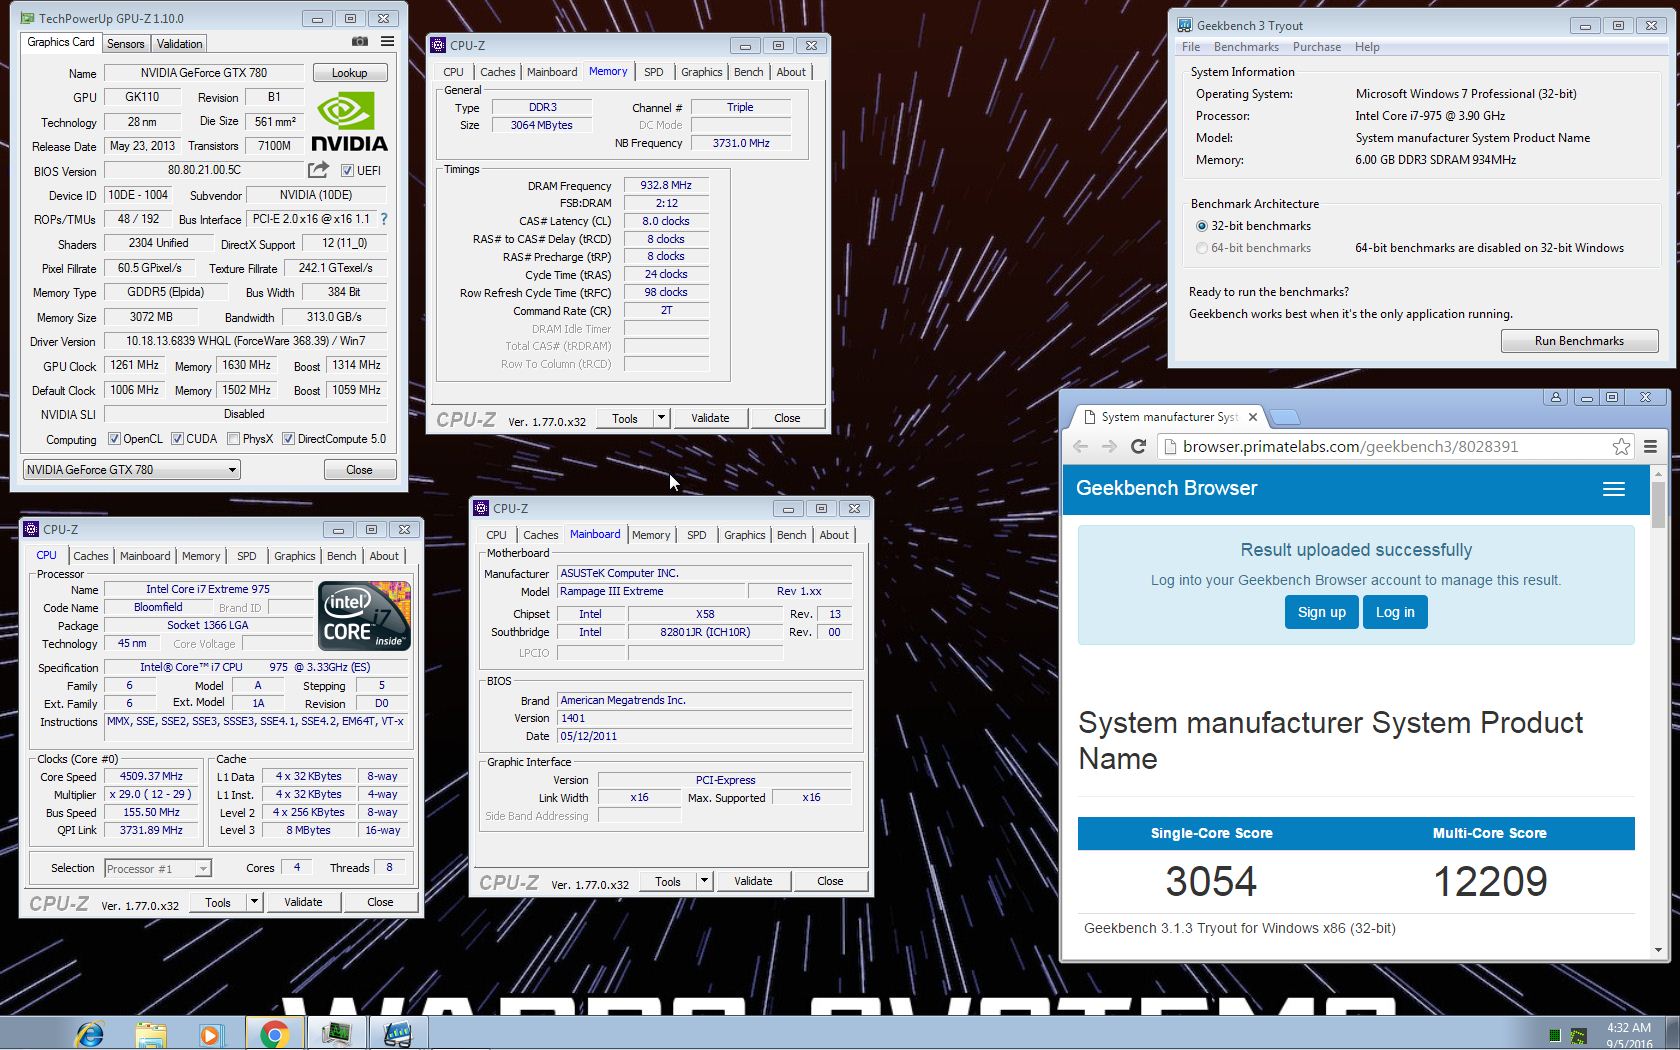Click the Chrome user profile icon
Image resolution: width=1680 pixels, height=1050 pixels.
[1555, 397]
